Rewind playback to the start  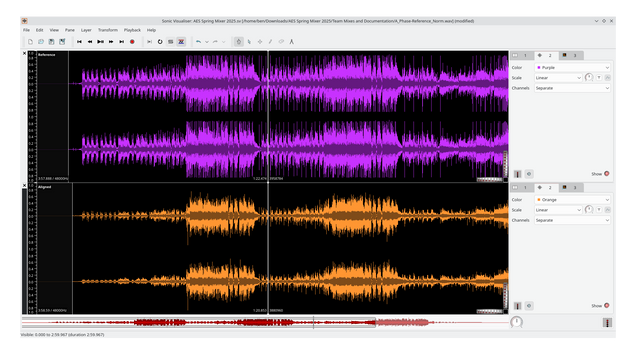[x=80, y=42]
